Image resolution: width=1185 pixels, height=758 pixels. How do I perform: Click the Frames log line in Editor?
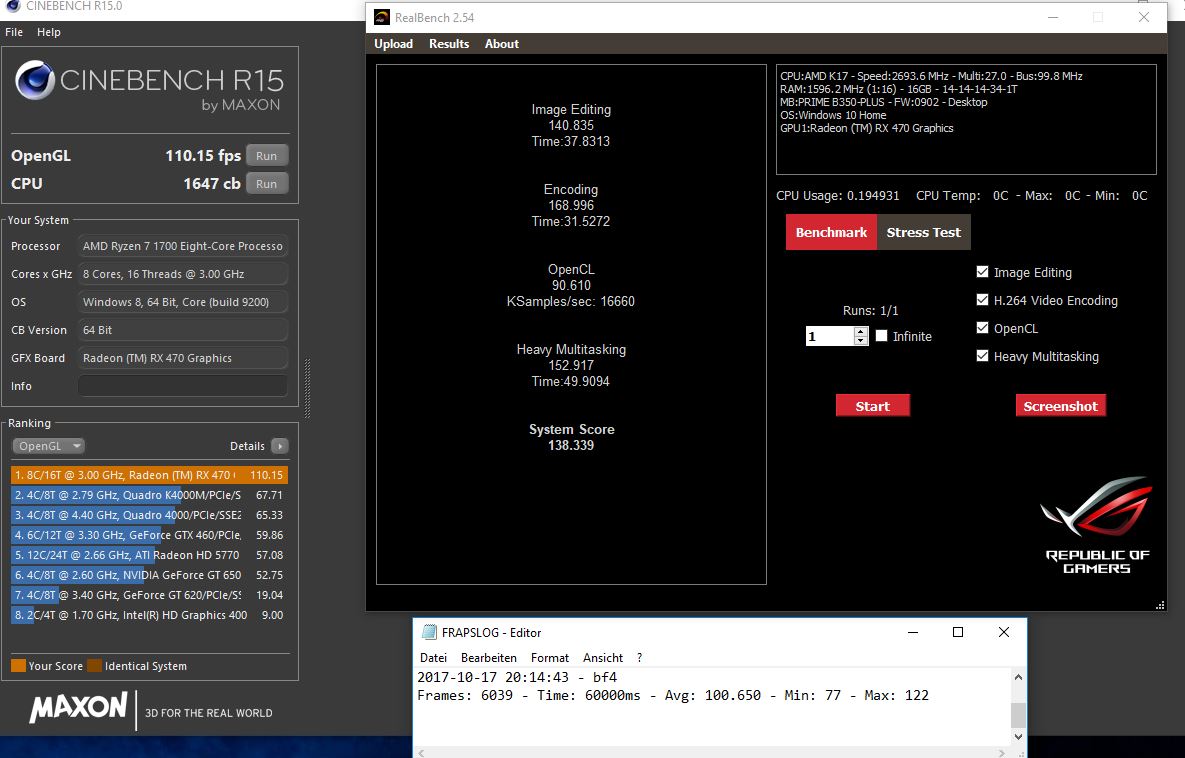pos(673,695)
